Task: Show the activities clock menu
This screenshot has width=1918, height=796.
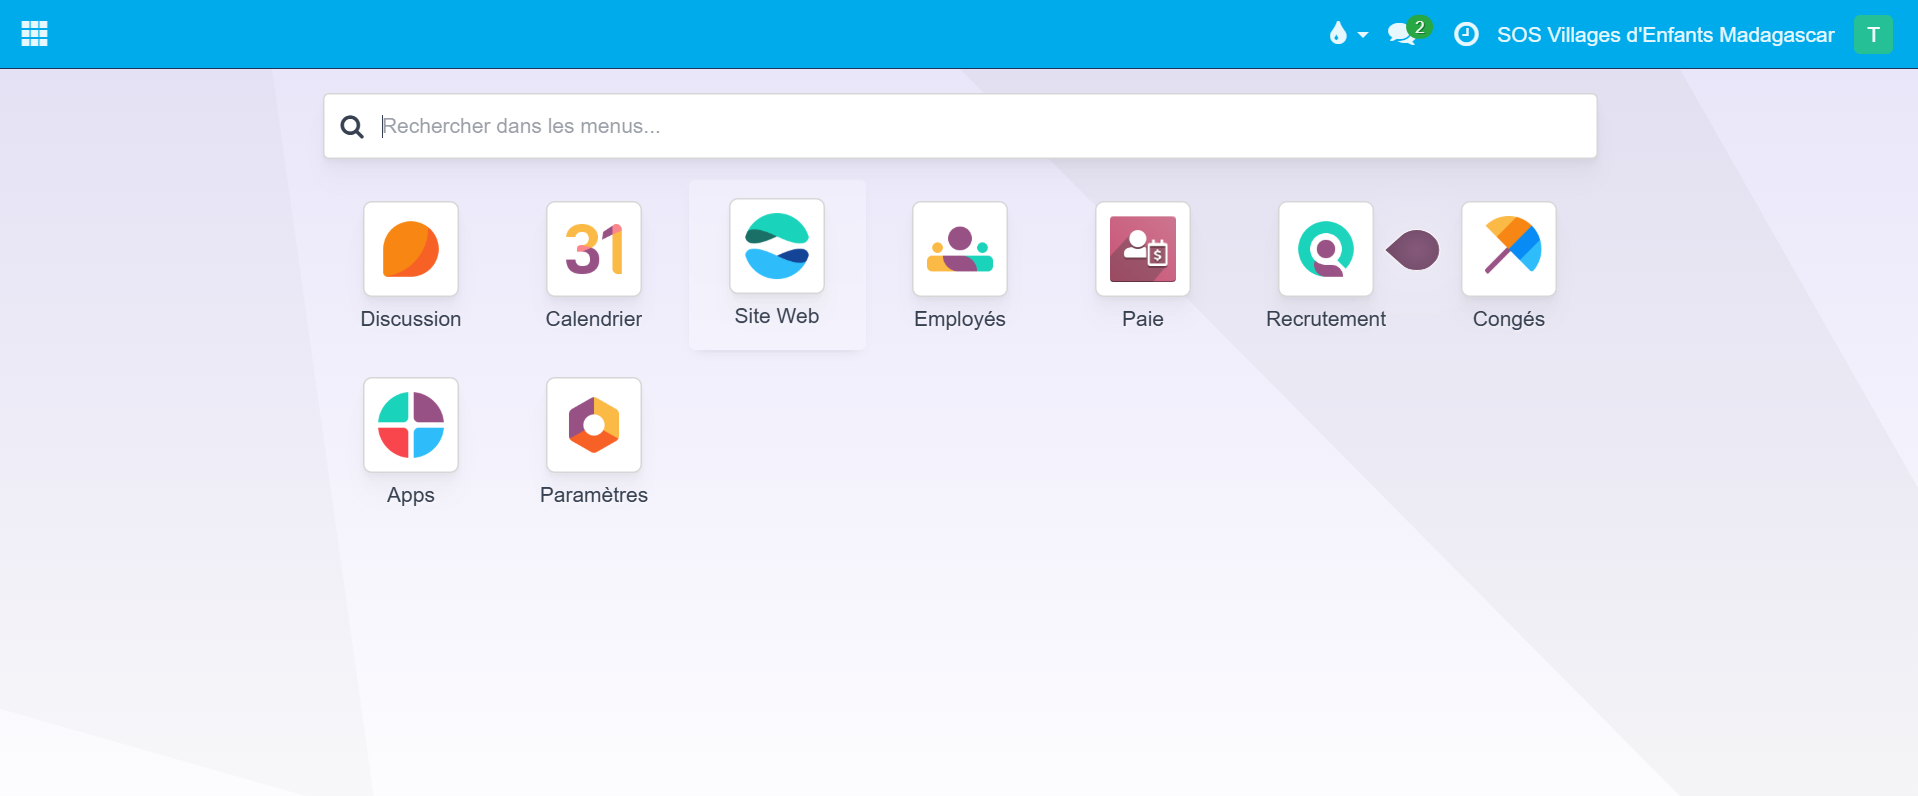Action: point(1466,34)
